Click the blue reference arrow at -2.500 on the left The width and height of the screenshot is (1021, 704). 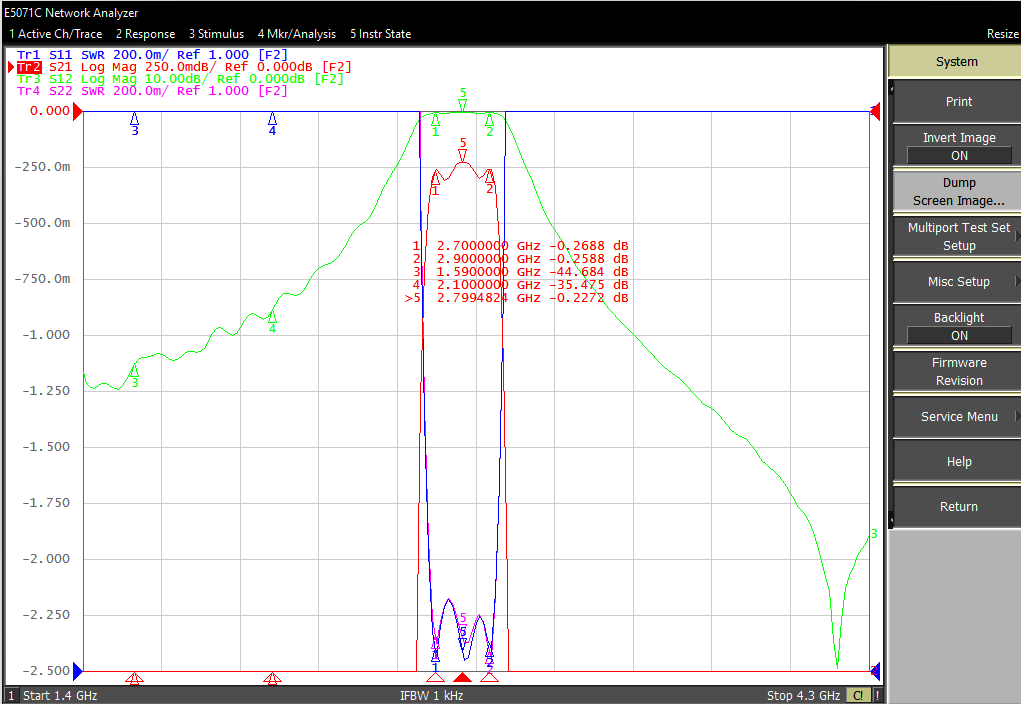pyautogui.click(x=77, y=671)
